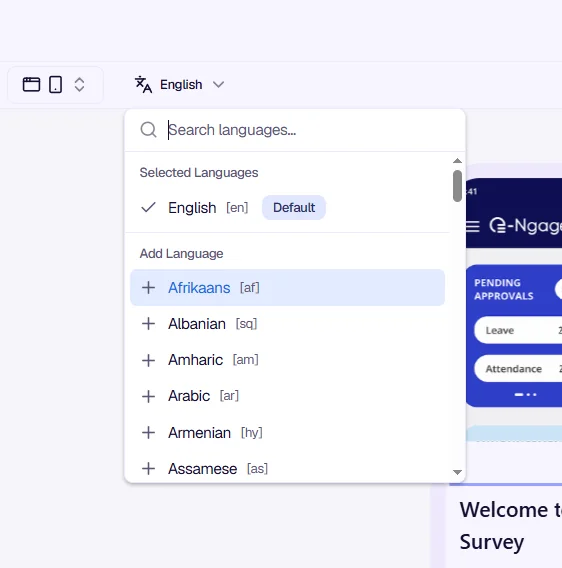This screenshot has width=562, height=568.
Task: Click plus icon next to Albanian
Action: 148,324
